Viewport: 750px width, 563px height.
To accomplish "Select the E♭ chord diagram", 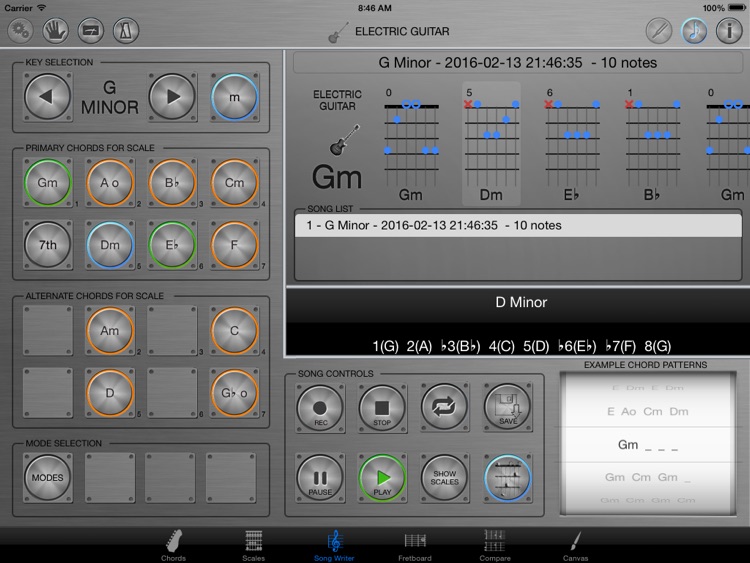I will pyautogui.click(x=572, y=144).
